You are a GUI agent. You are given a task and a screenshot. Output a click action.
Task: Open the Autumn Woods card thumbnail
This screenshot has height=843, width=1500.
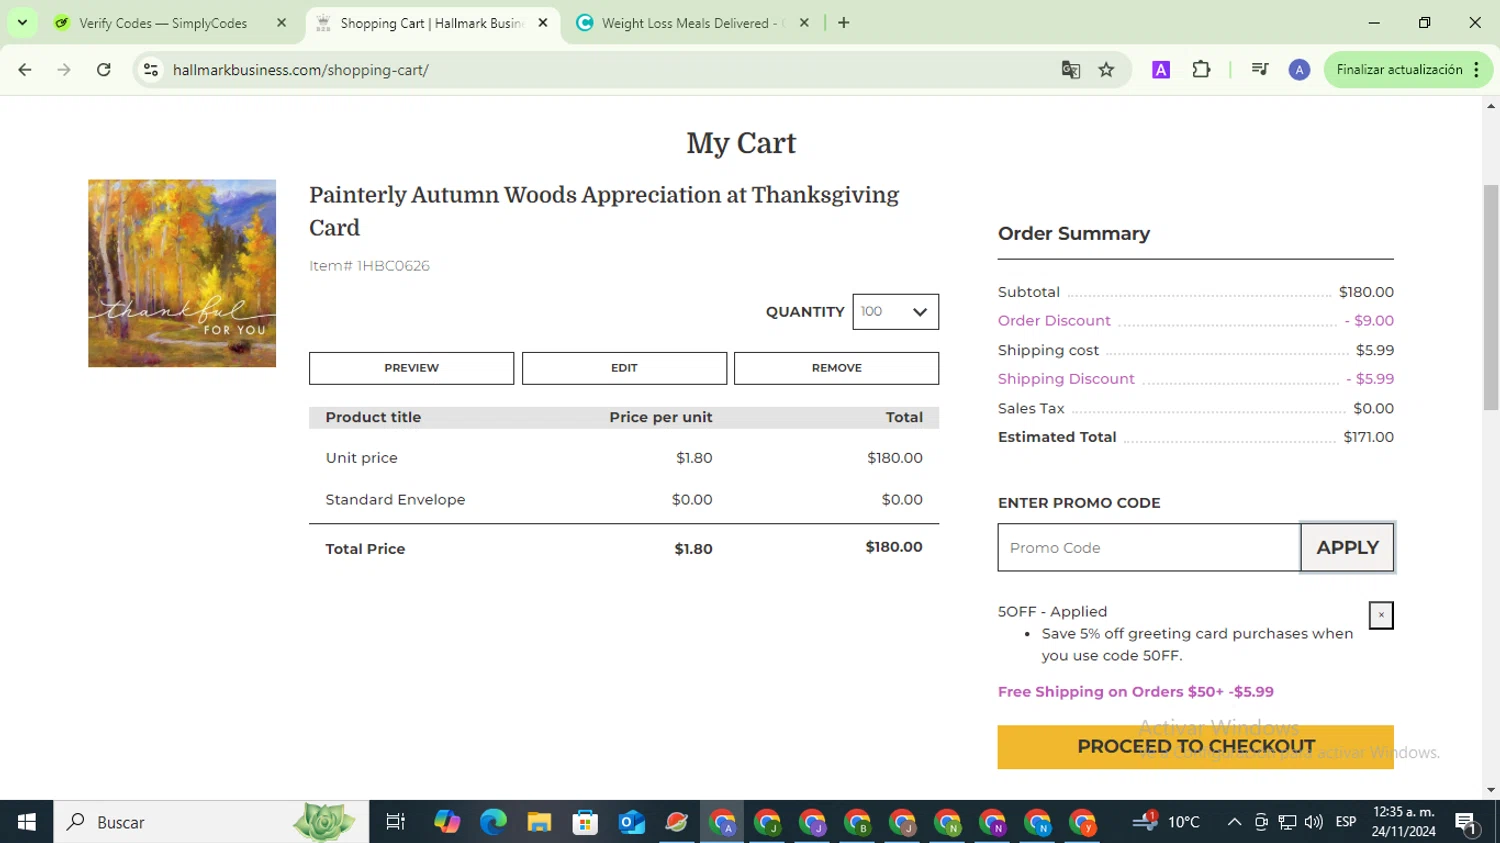182,273
